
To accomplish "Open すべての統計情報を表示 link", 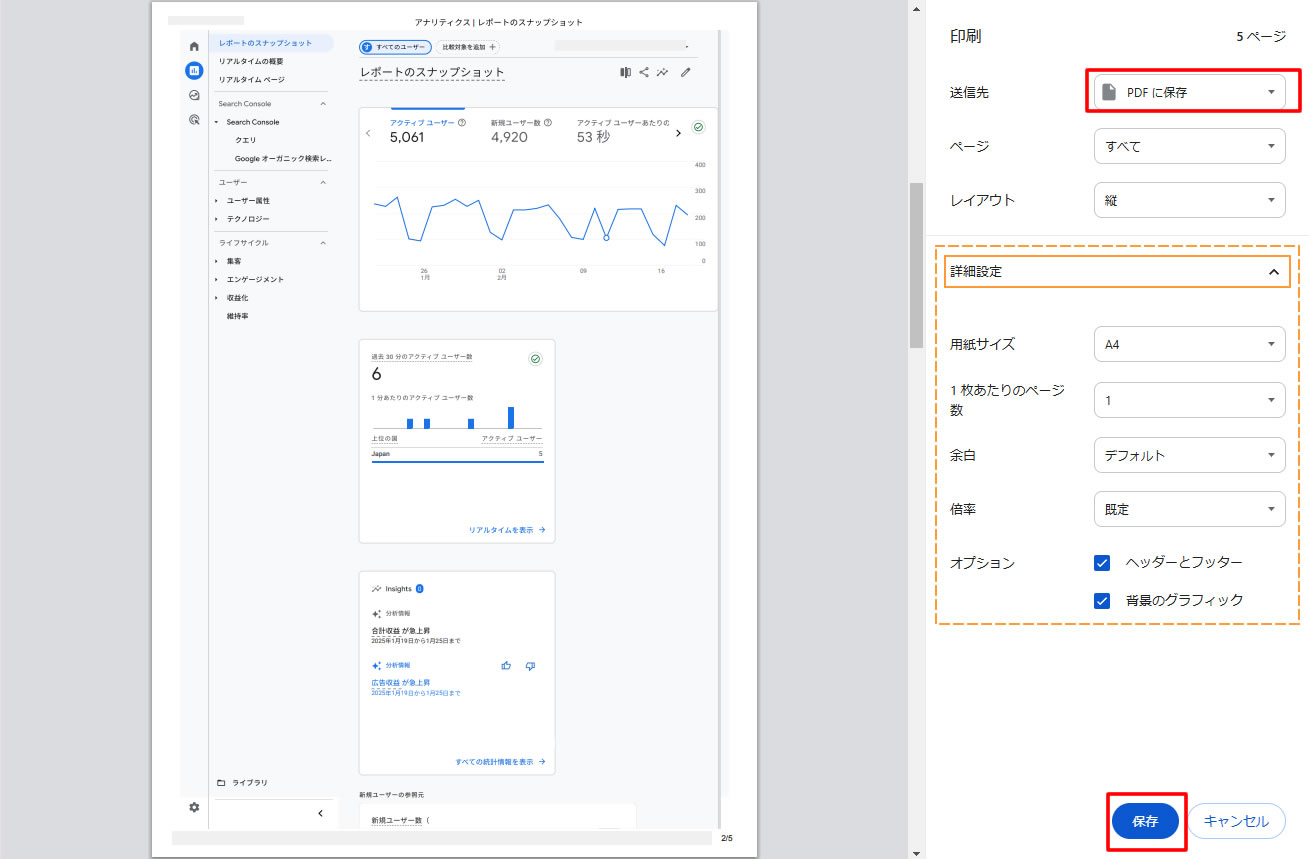I will (500, 761).
